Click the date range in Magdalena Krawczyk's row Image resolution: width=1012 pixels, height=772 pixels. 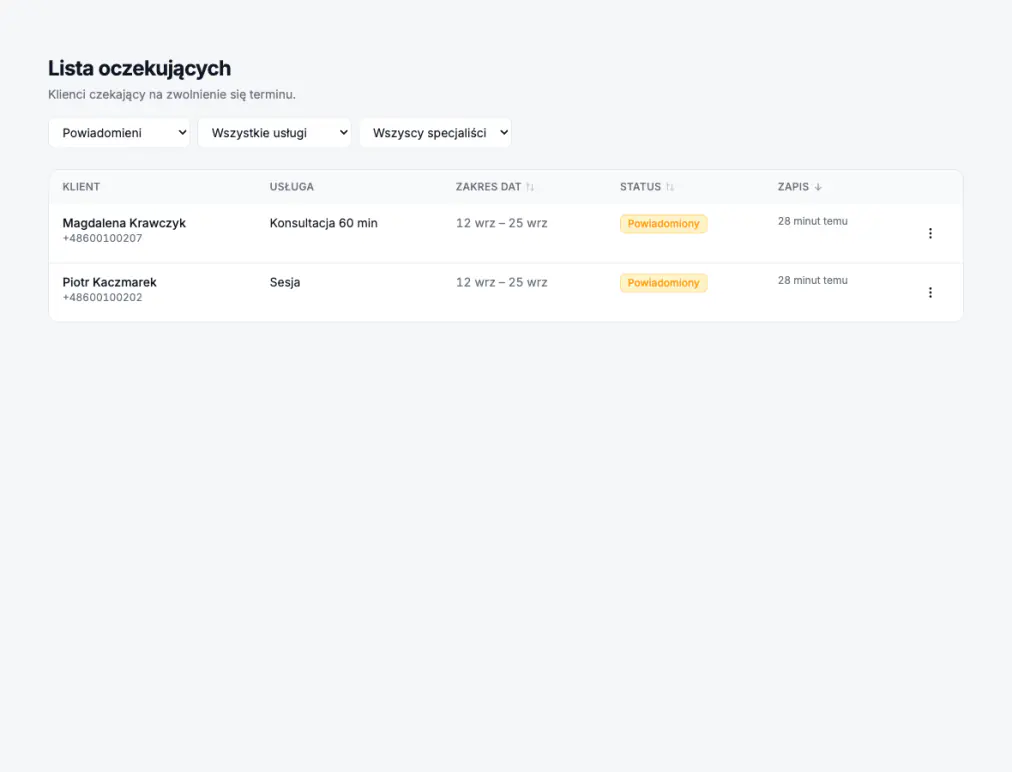coord(501,223)
